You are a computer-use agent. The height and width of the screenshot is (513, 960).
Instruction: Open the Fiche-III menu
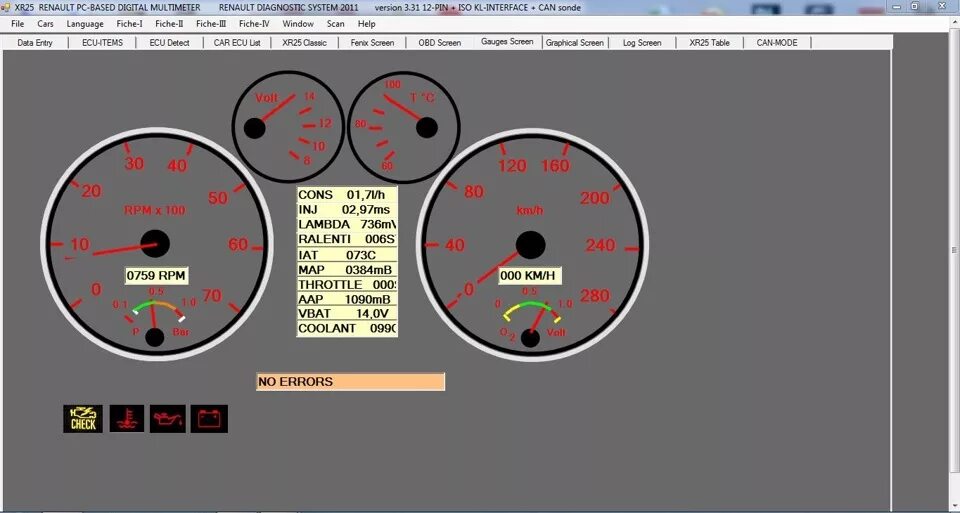click(211, 24)
